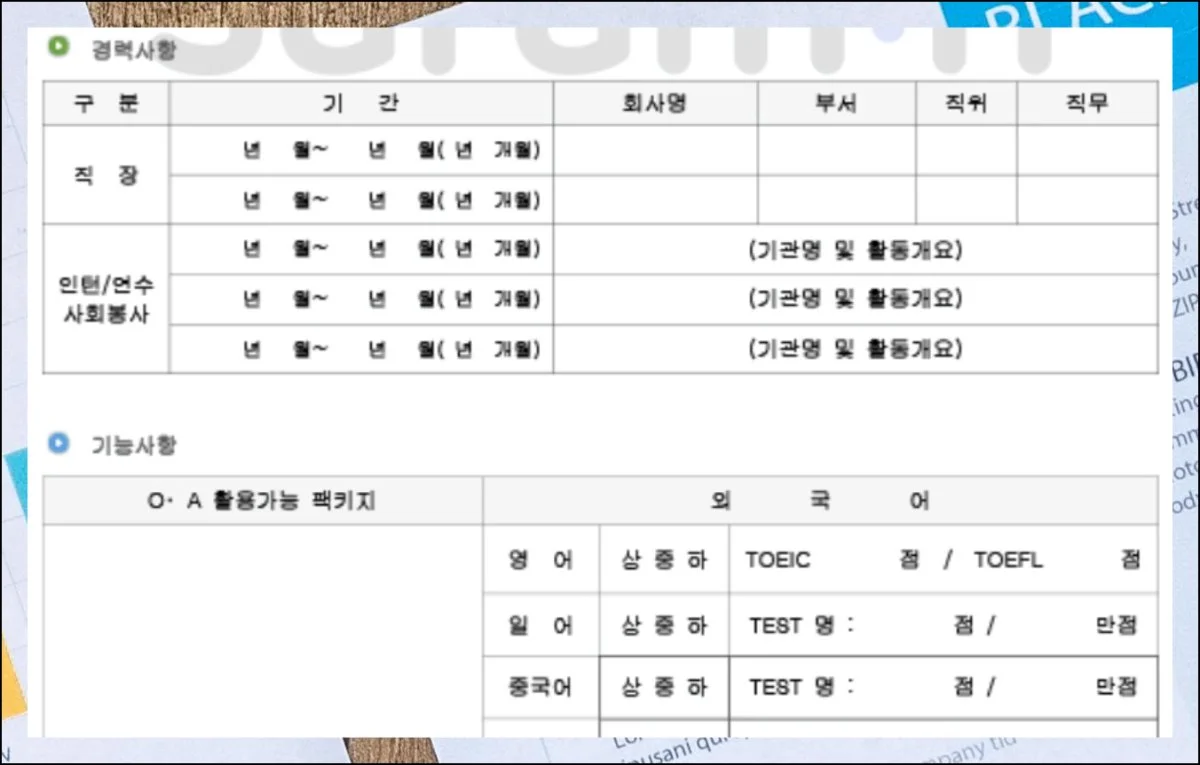The image size is (1200, 765).
Task: Click the empty 회사명 cell in first 직장 row
Action: tap(655, 150)
